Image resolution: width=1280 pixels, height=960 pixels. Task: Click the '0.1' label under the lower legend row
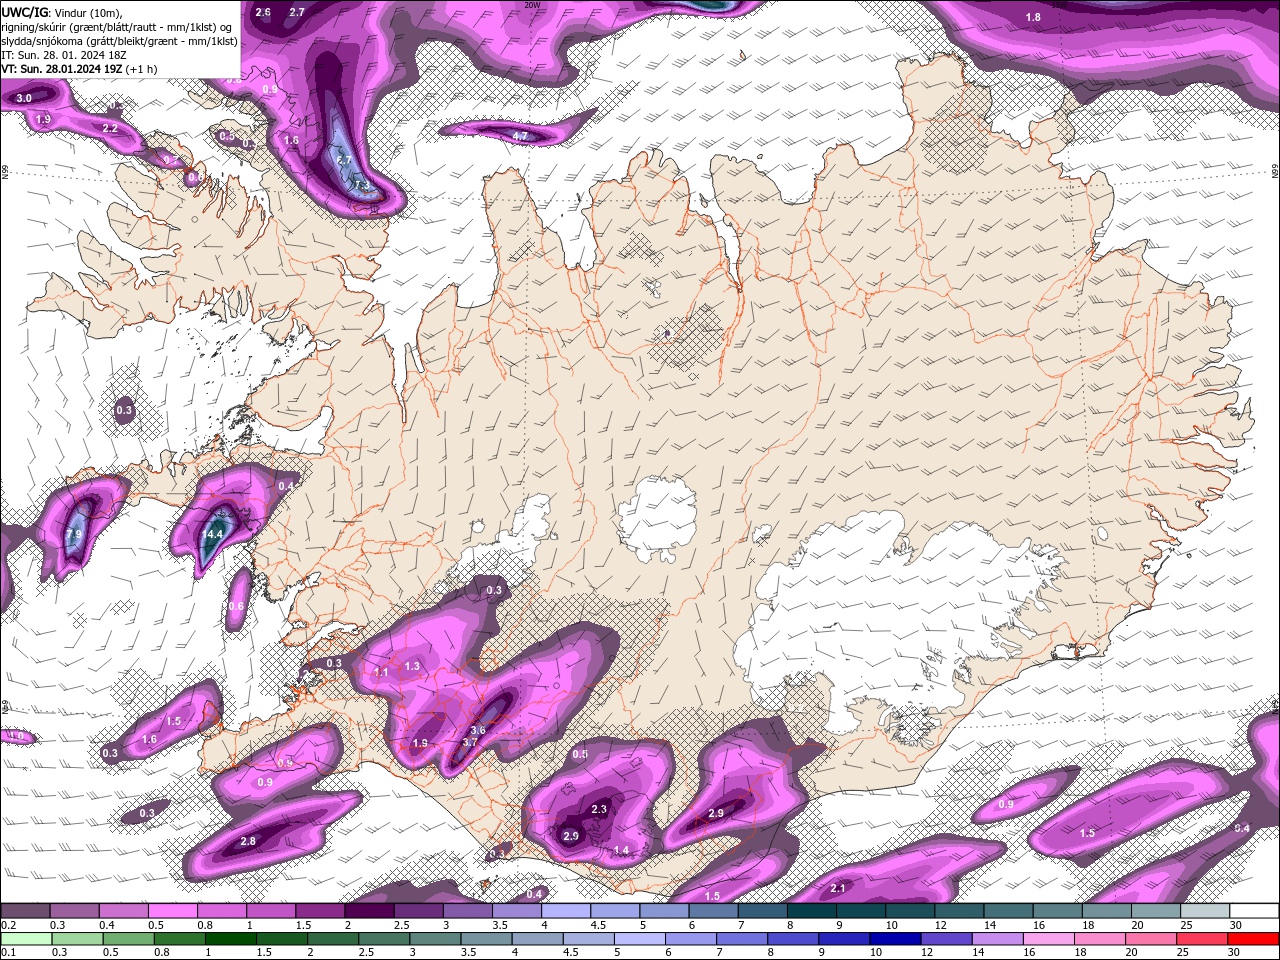(8, 952)
